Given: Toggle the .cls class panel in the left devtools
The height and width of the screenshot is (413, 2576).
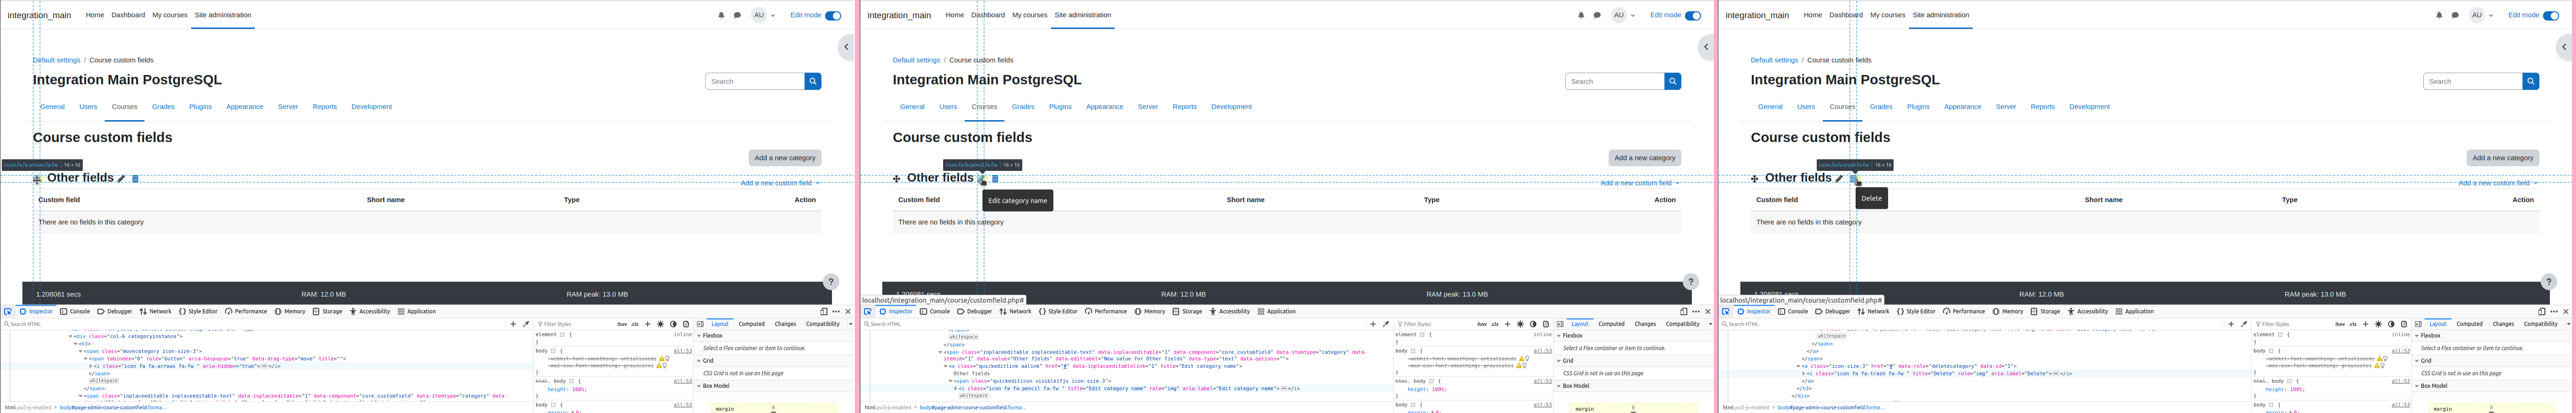Looking at the screenshot, I should 635,324.
